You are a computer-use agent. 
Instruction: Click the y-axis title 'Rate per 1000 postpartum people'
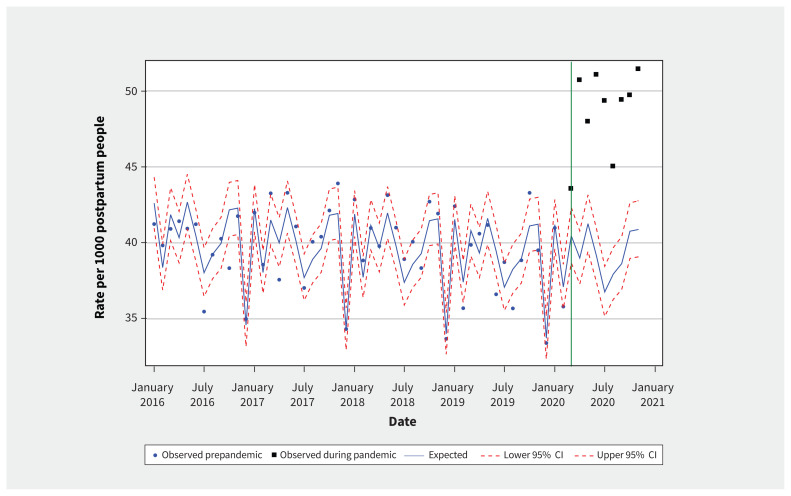click(x=100, y=217)
